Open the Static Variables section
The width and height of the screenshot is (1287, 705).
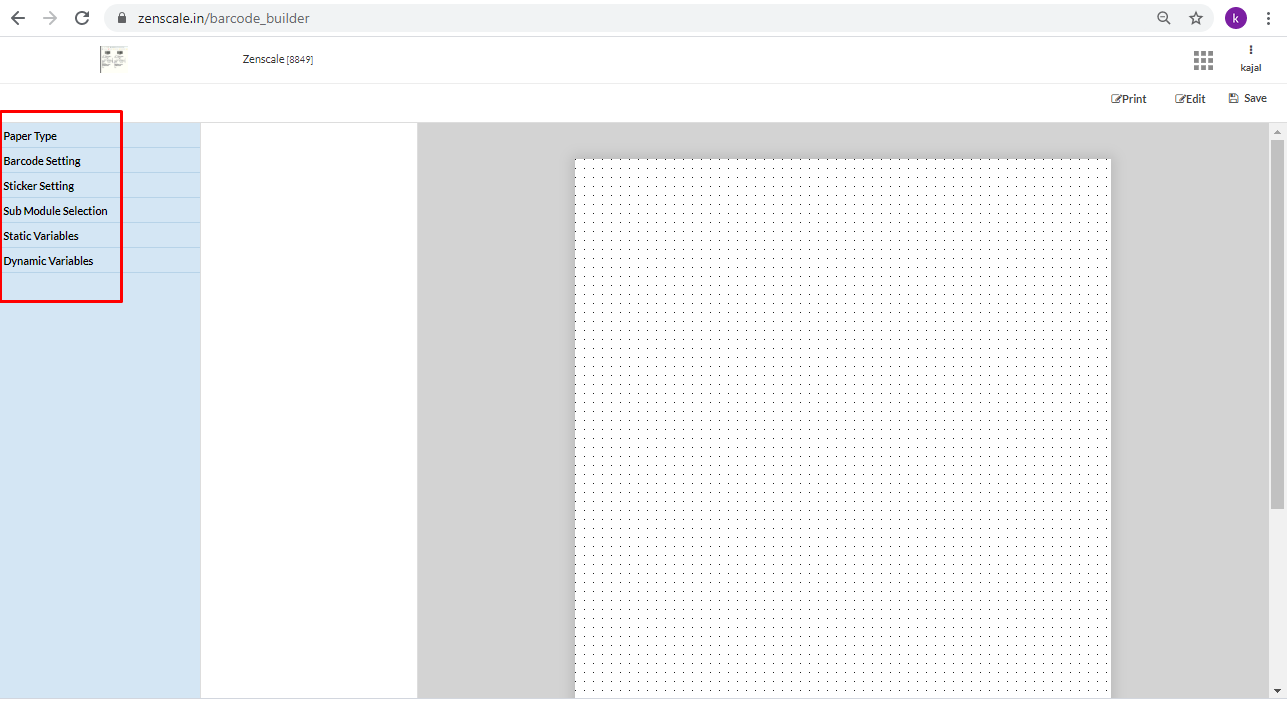(100, 236)
